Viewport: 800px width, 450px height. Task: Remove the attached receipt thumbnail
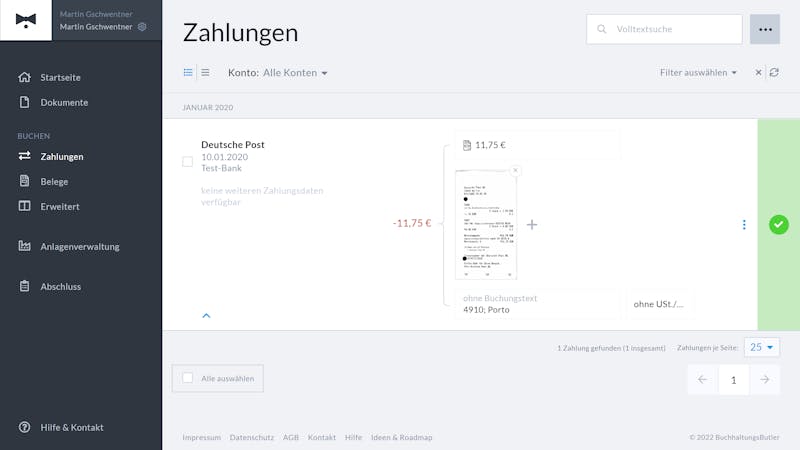point(515,170)
